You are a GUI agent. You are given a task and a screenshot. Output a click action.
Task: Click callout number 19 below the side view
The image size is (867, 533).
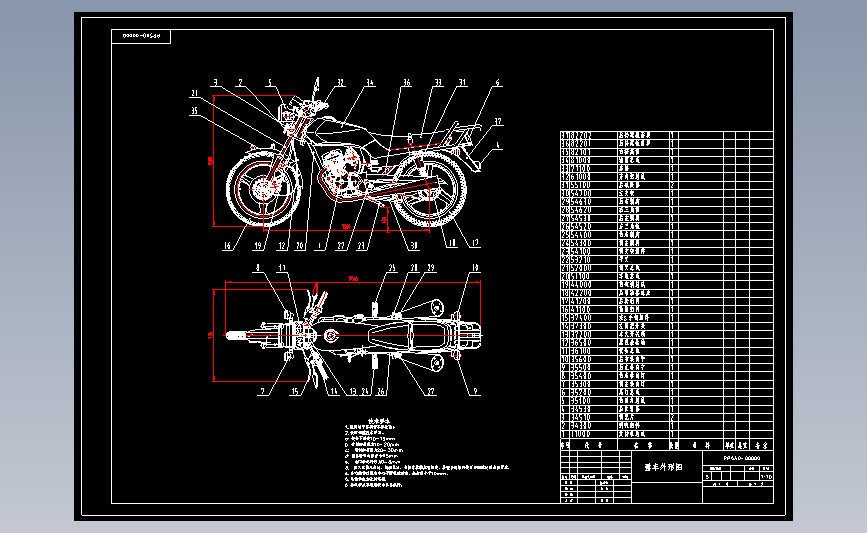pyautogui.click(x=258, y=245)
